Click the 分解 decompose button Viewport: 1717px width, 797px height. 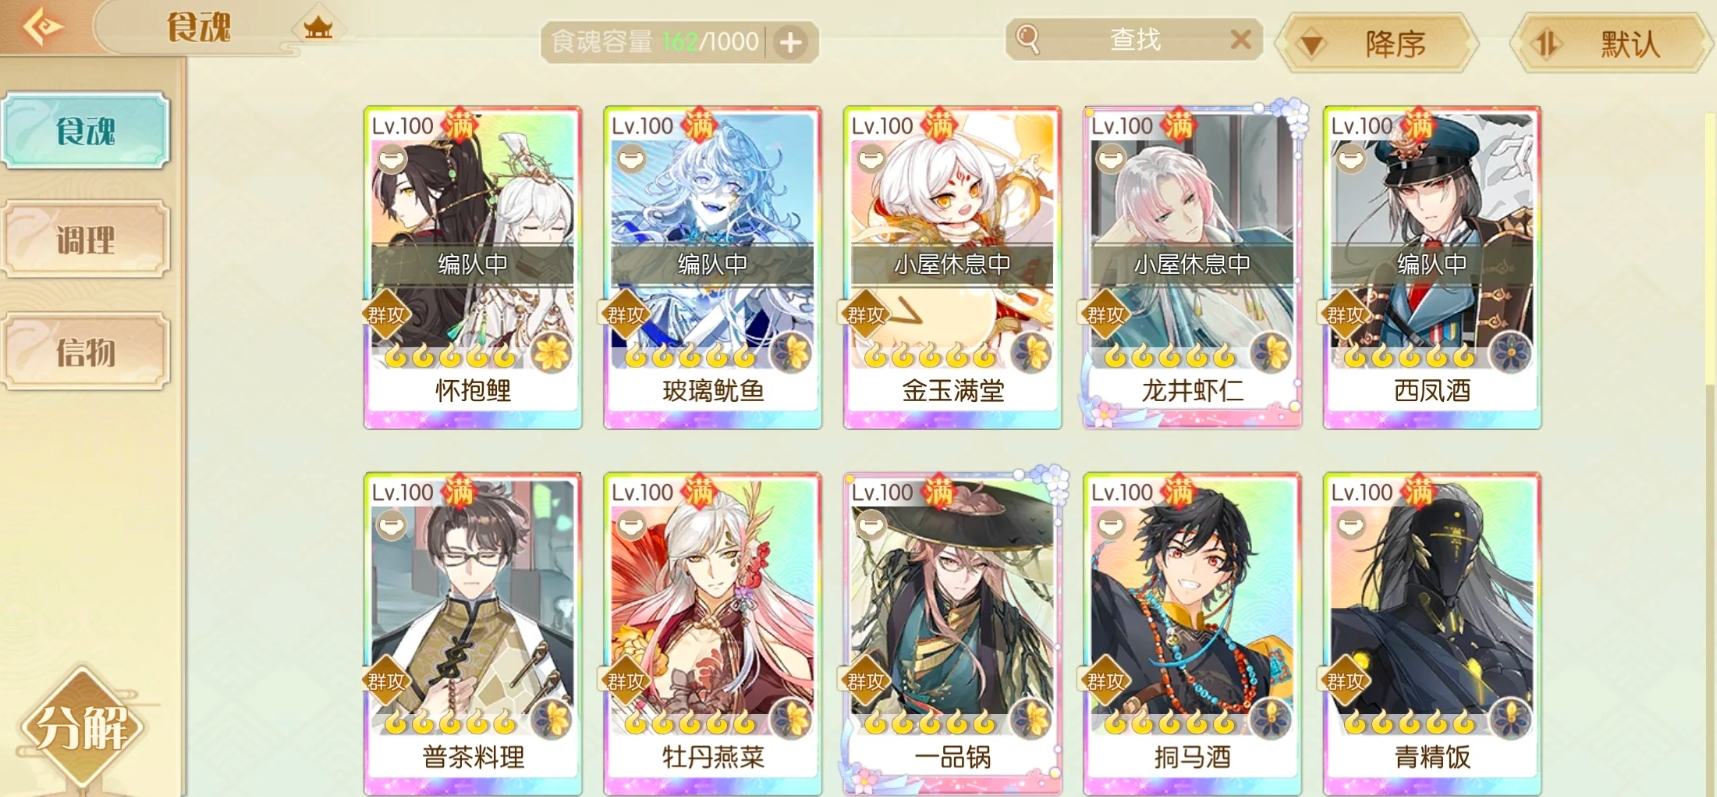click(82, 727)
